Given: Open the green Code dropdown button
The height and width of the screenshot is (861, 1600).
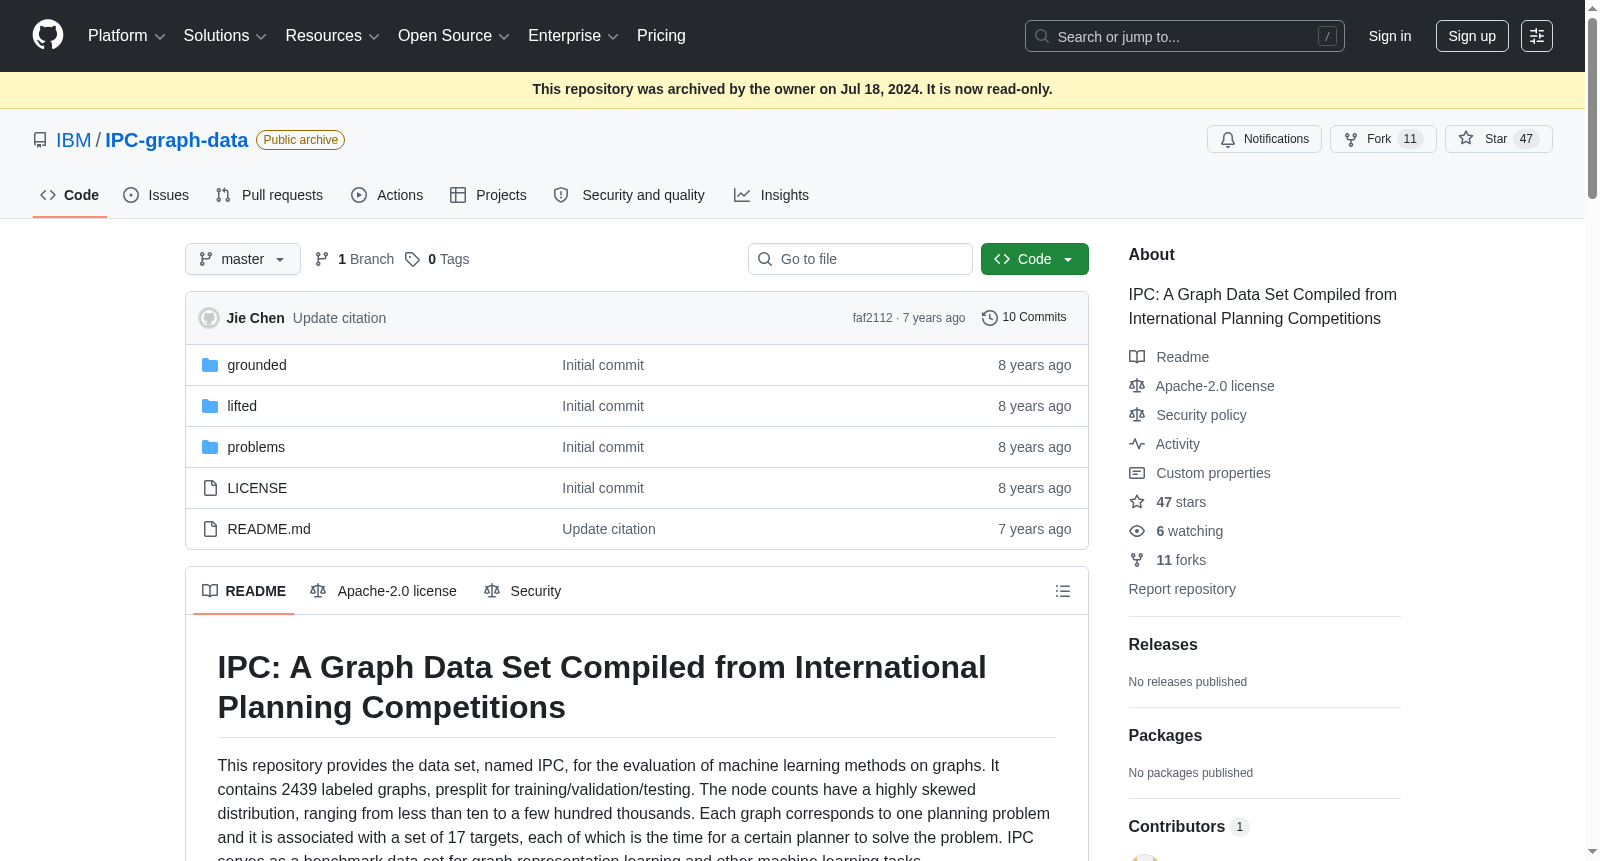Looking at the screenshot, I should pyautogui.click(x=1035, y=259).
